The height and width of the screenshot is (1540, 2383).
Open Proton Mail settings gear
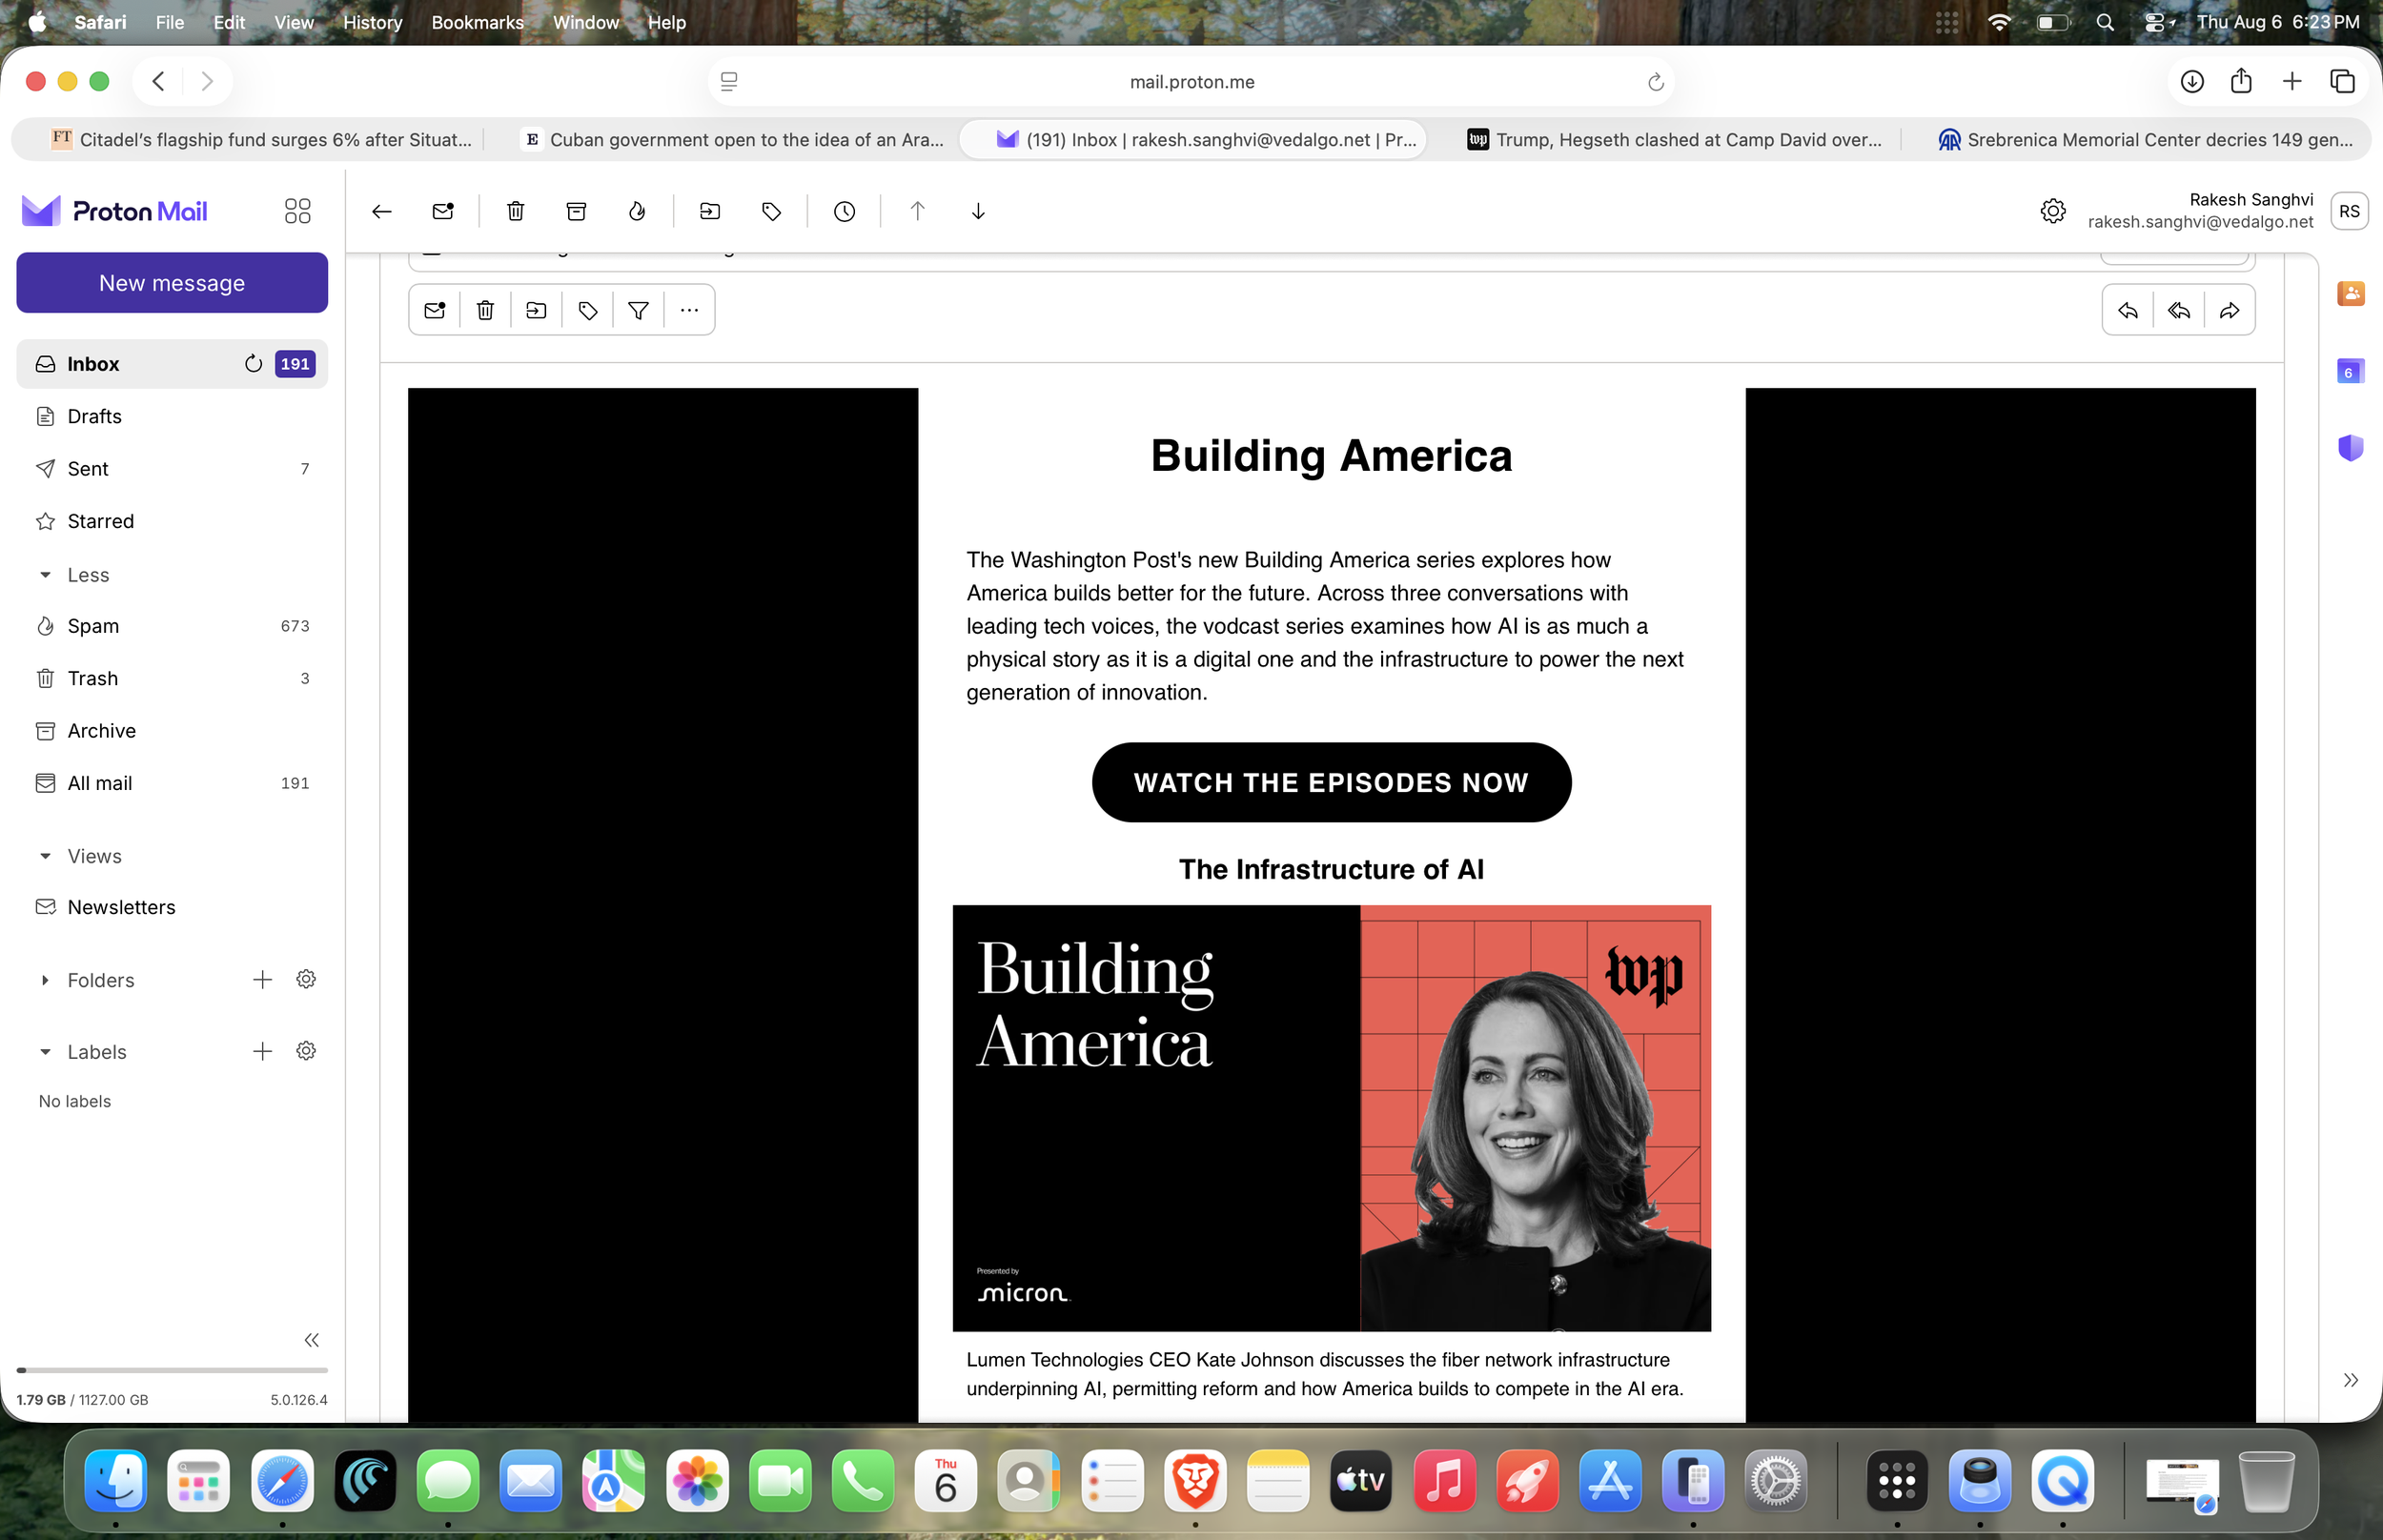[2052, 211]
